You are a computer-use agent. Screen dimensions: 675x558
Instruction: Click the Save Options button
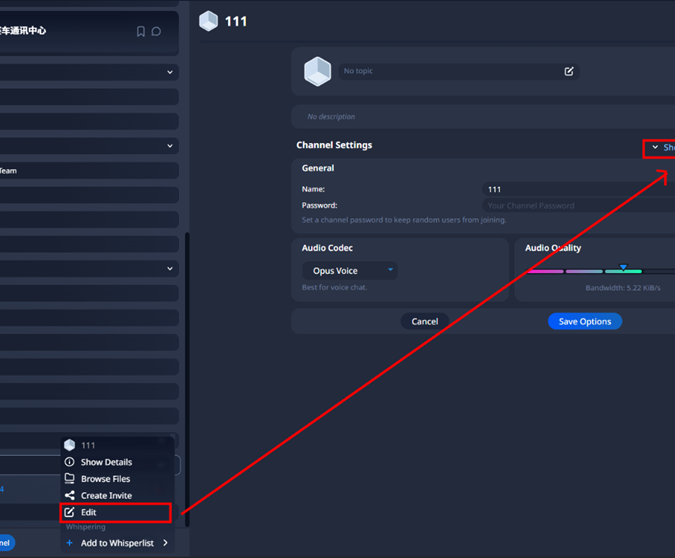click(585, 321)
